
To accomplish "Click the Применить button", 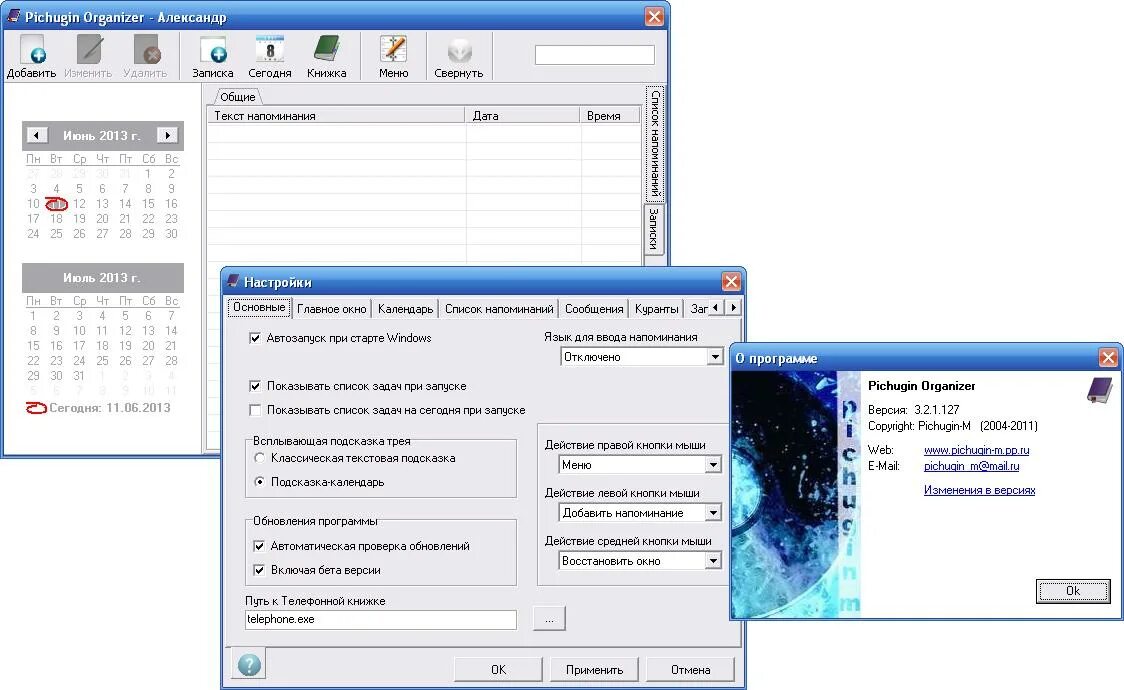I will click(594, 670).
